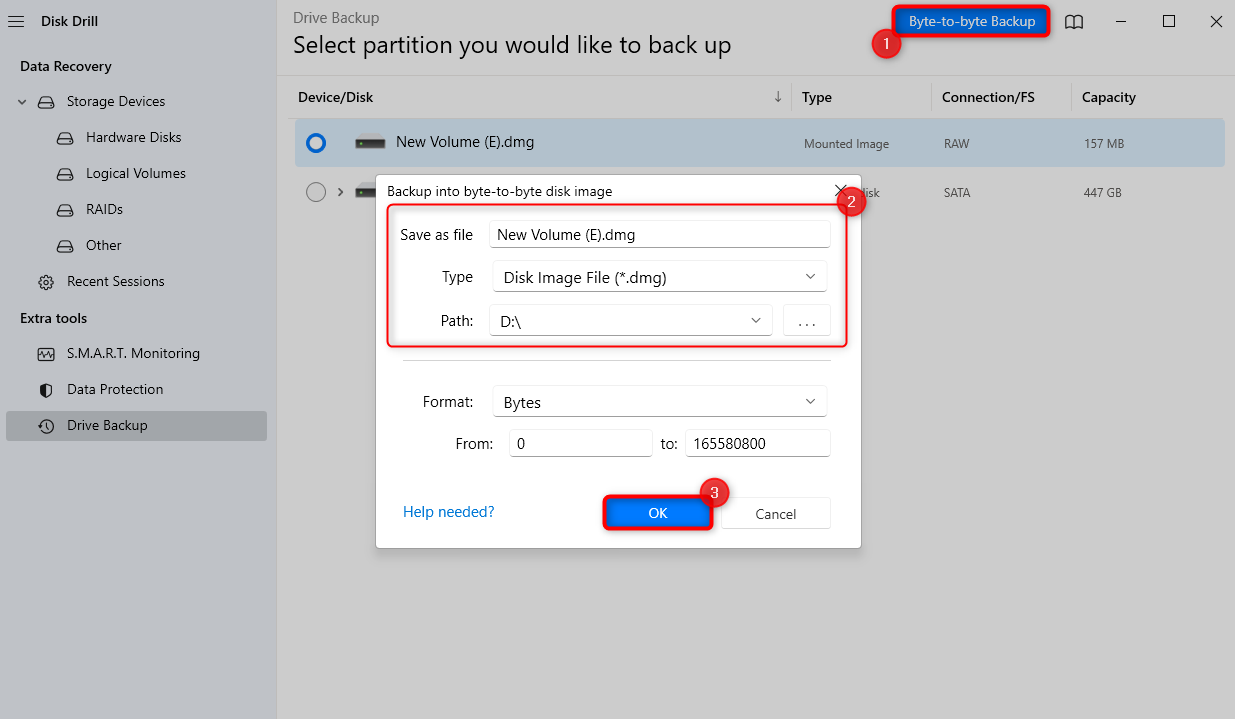Collapse the Storage Devices tree
The height and width of the screenshot is (719, 1235).
[22, 102]
